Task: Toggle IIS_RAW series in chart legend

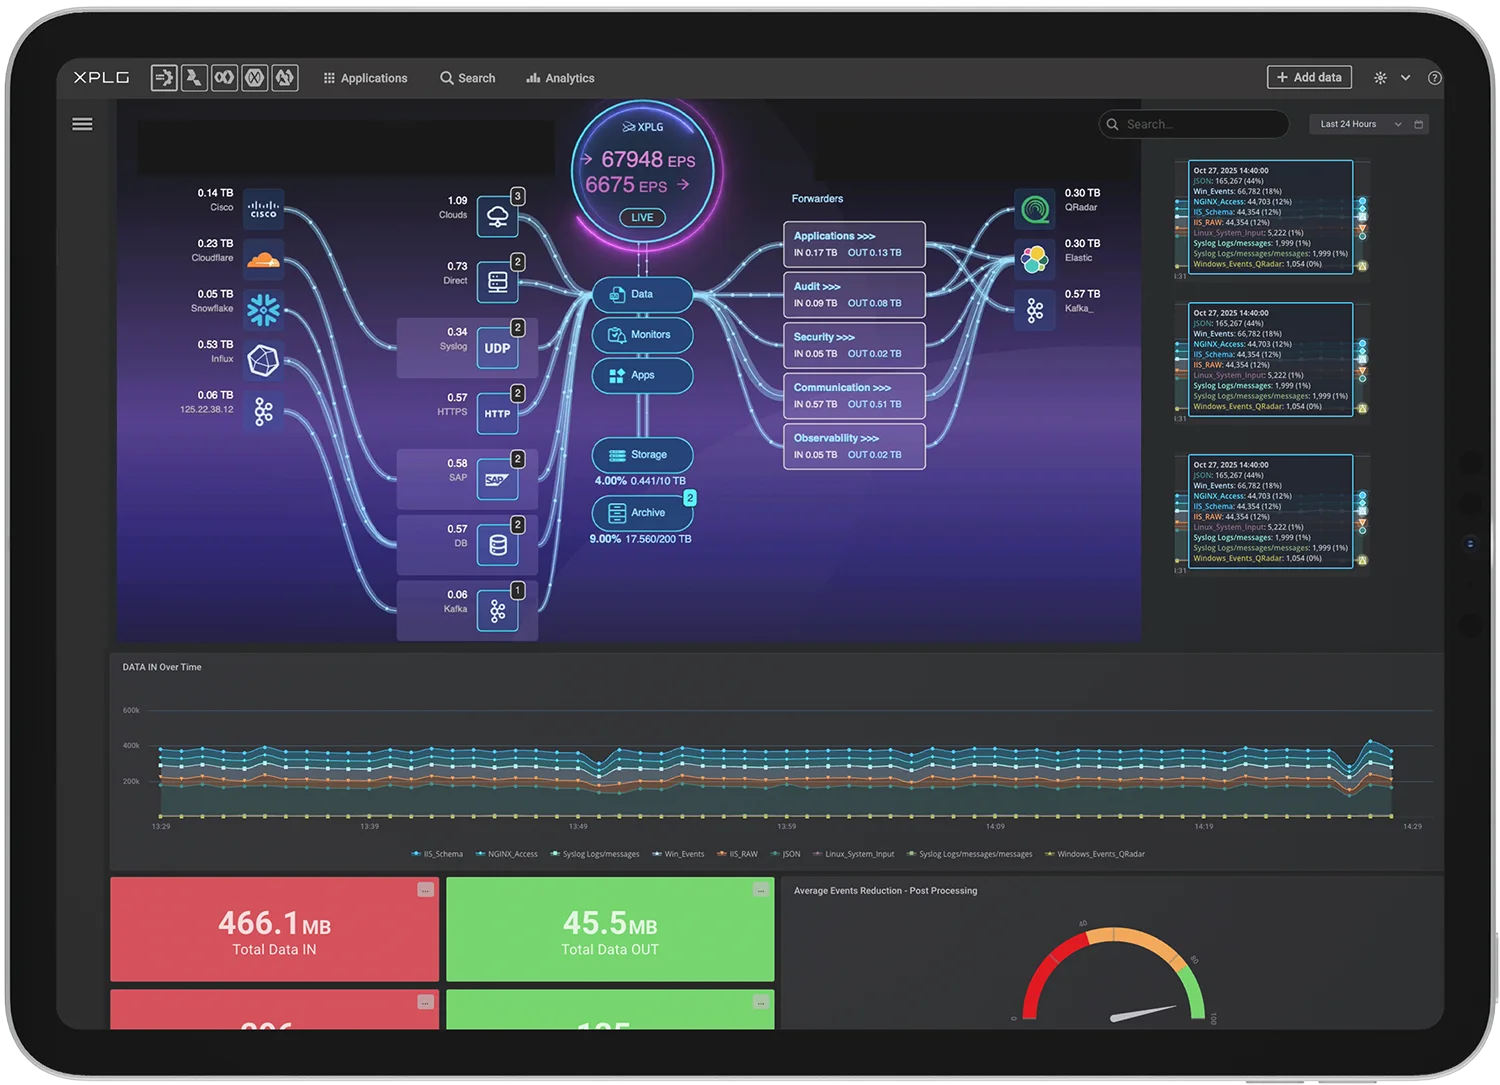Action: coord(737,854)
